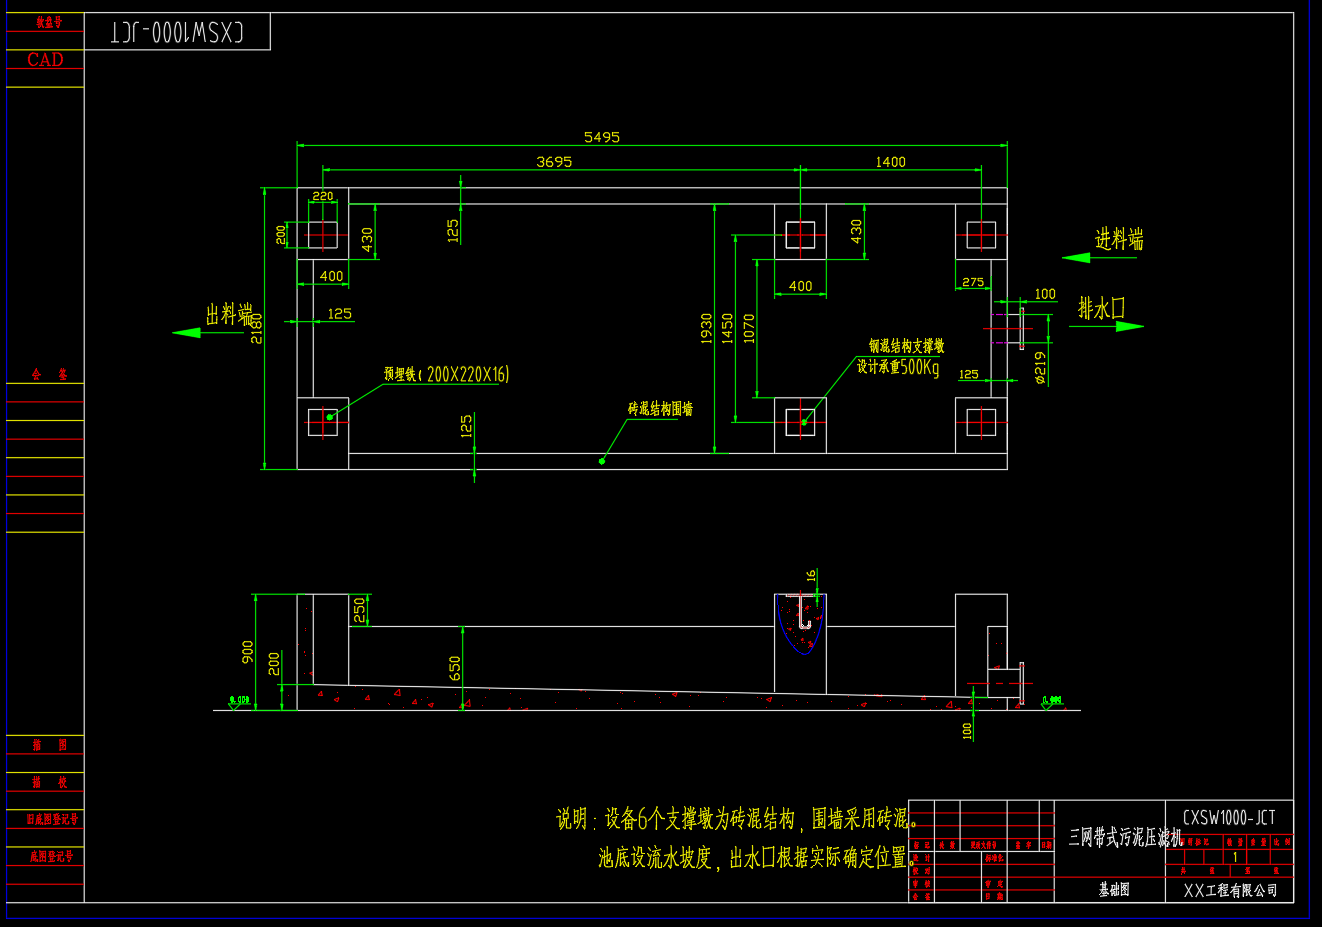The height and width of the screenshot is (927, 1322).
Task: Click the red CAD label in left margin
Action: click(45, 60)
